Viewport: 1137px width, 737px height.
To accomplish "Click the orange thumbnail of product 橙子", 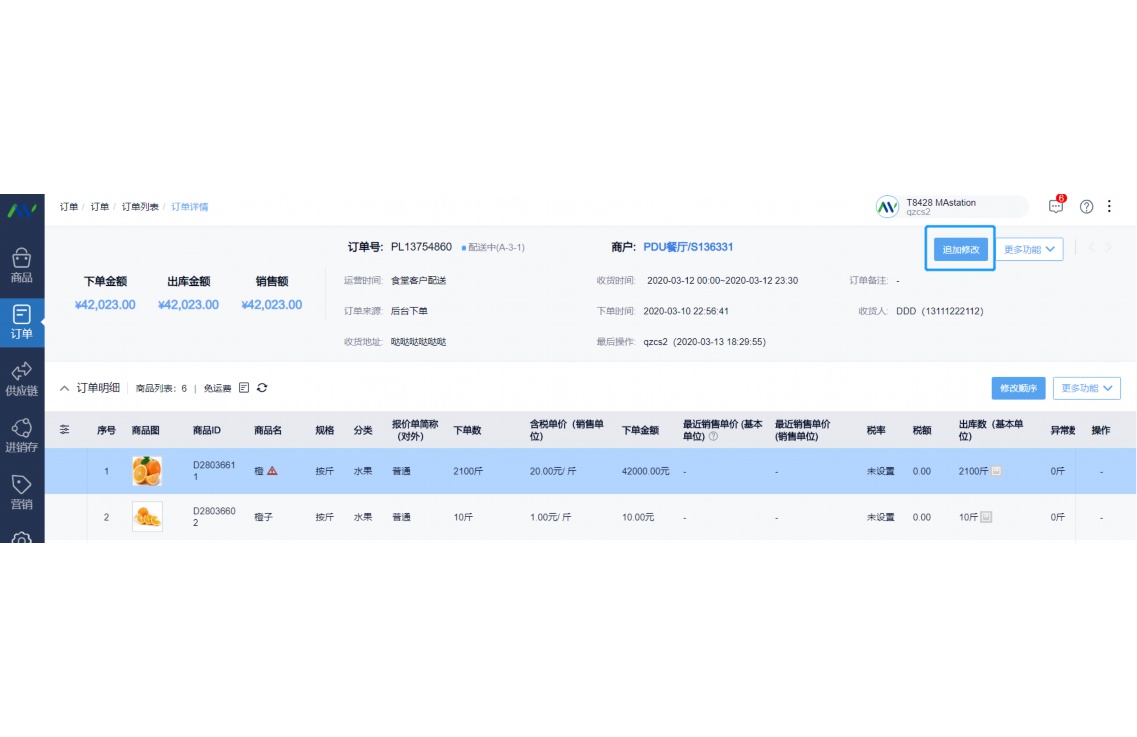I will click(x=147, y=517).
